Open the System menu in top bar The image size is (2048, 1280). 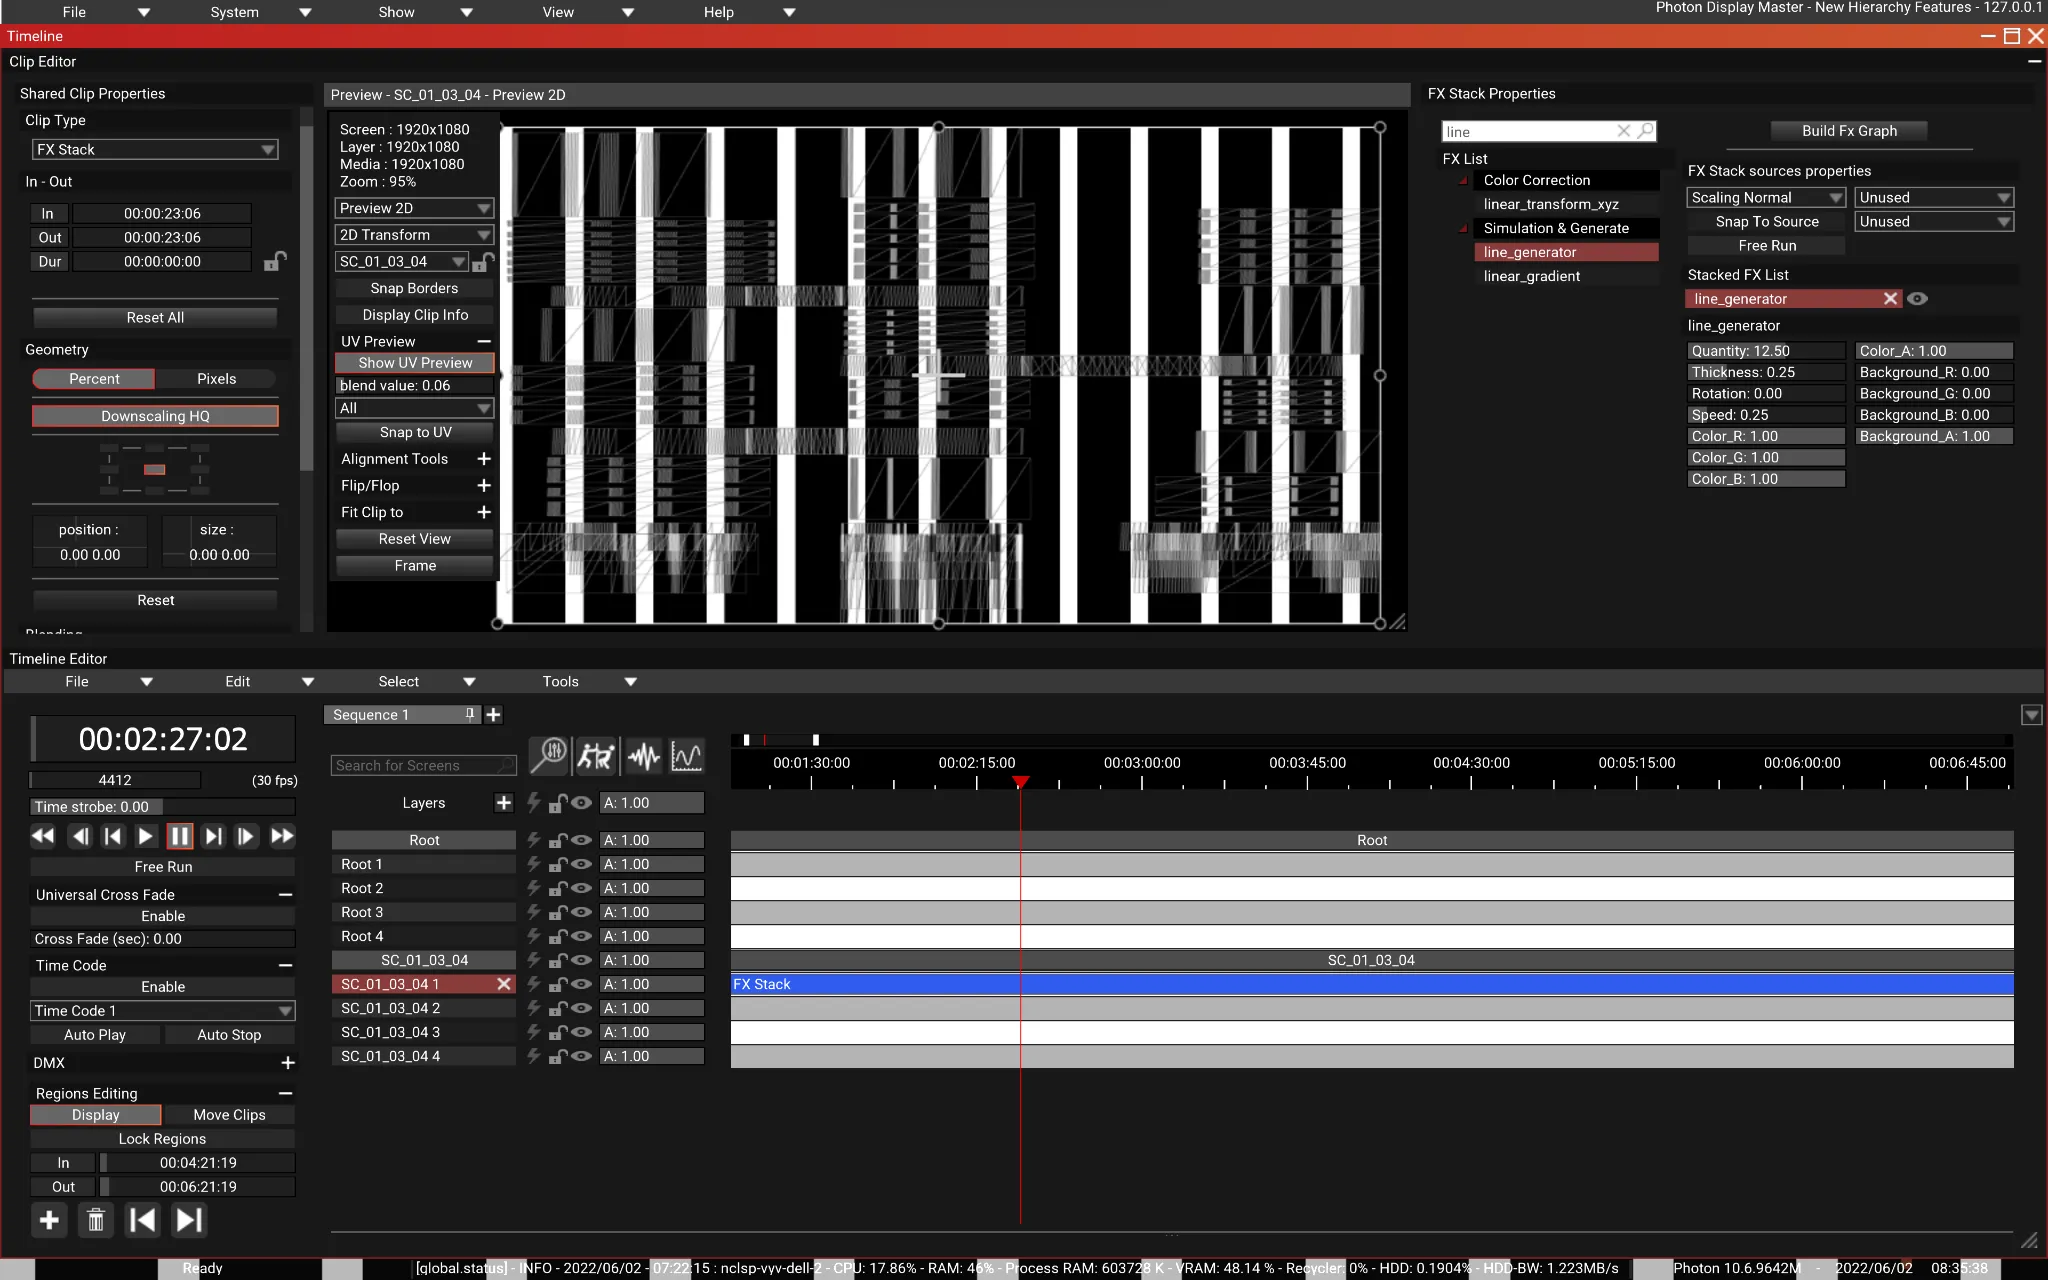(x=234, y=12)
